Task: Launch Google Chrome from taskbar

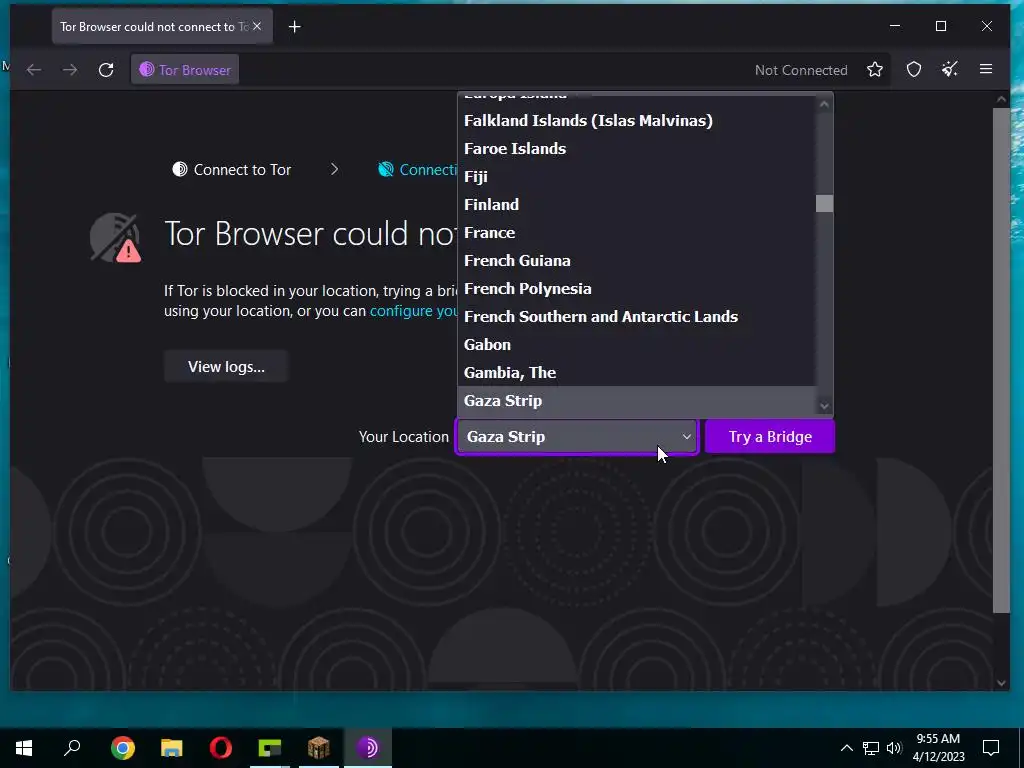Action: 123,748
